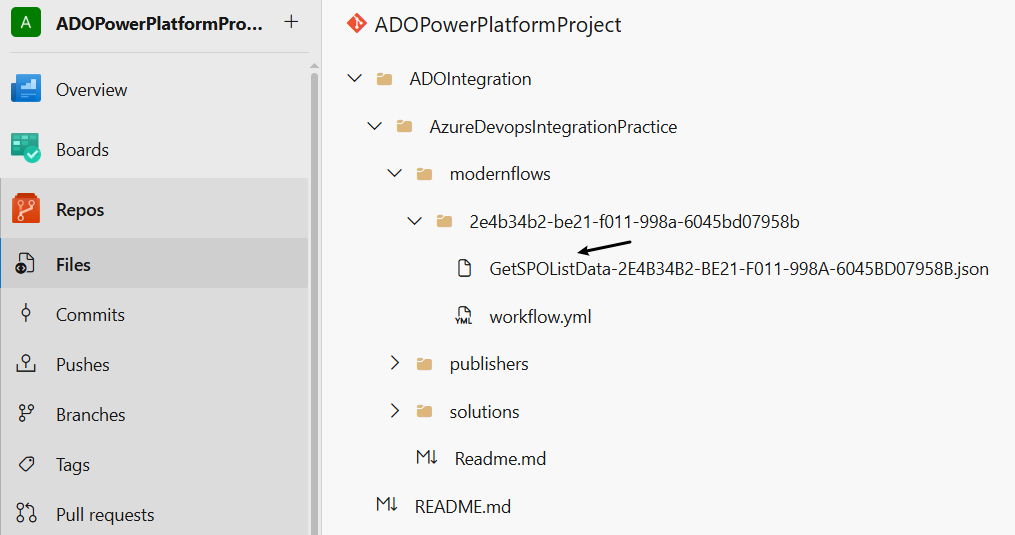1015x535 pixels.
Task: Click the Tags icon in the sidebar
Action: pyautogui.click(x=27, y=464)
